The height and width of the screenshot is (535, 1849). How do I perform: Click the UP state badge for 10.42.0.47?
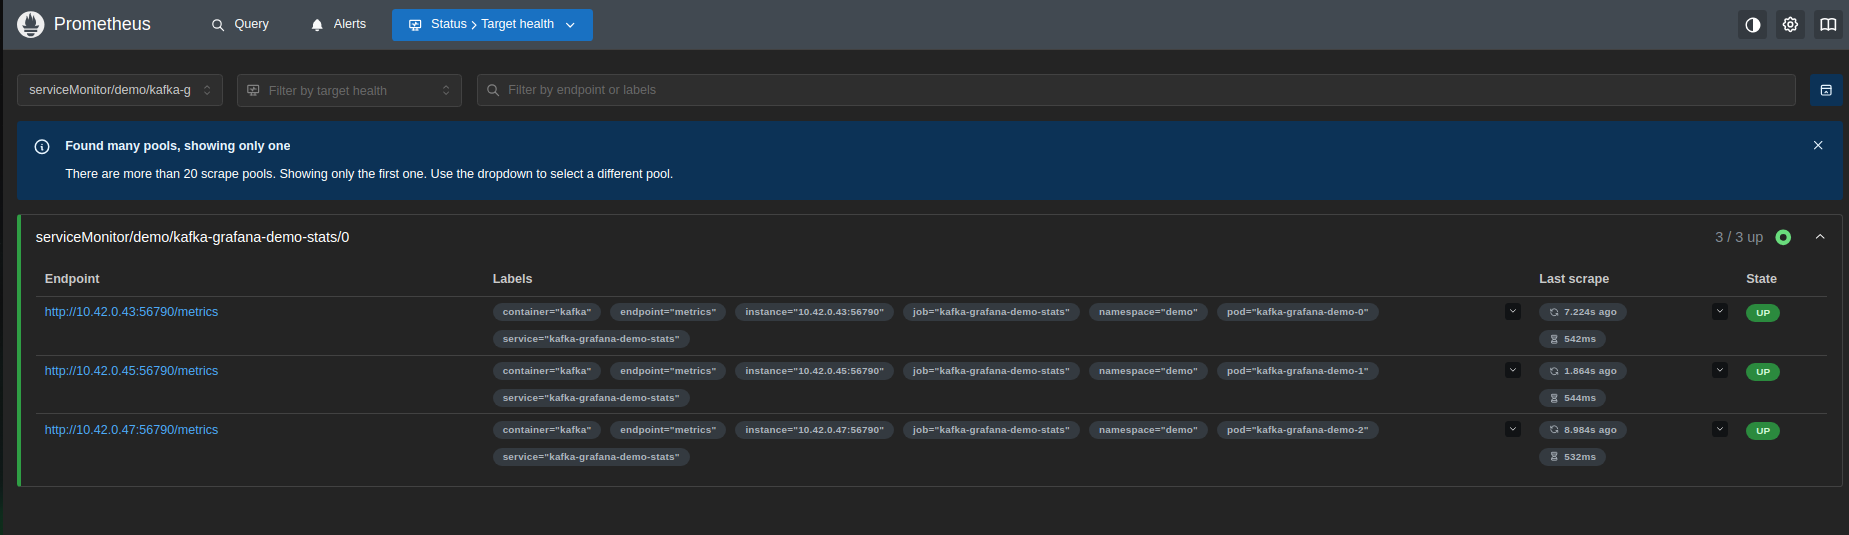1763,431
